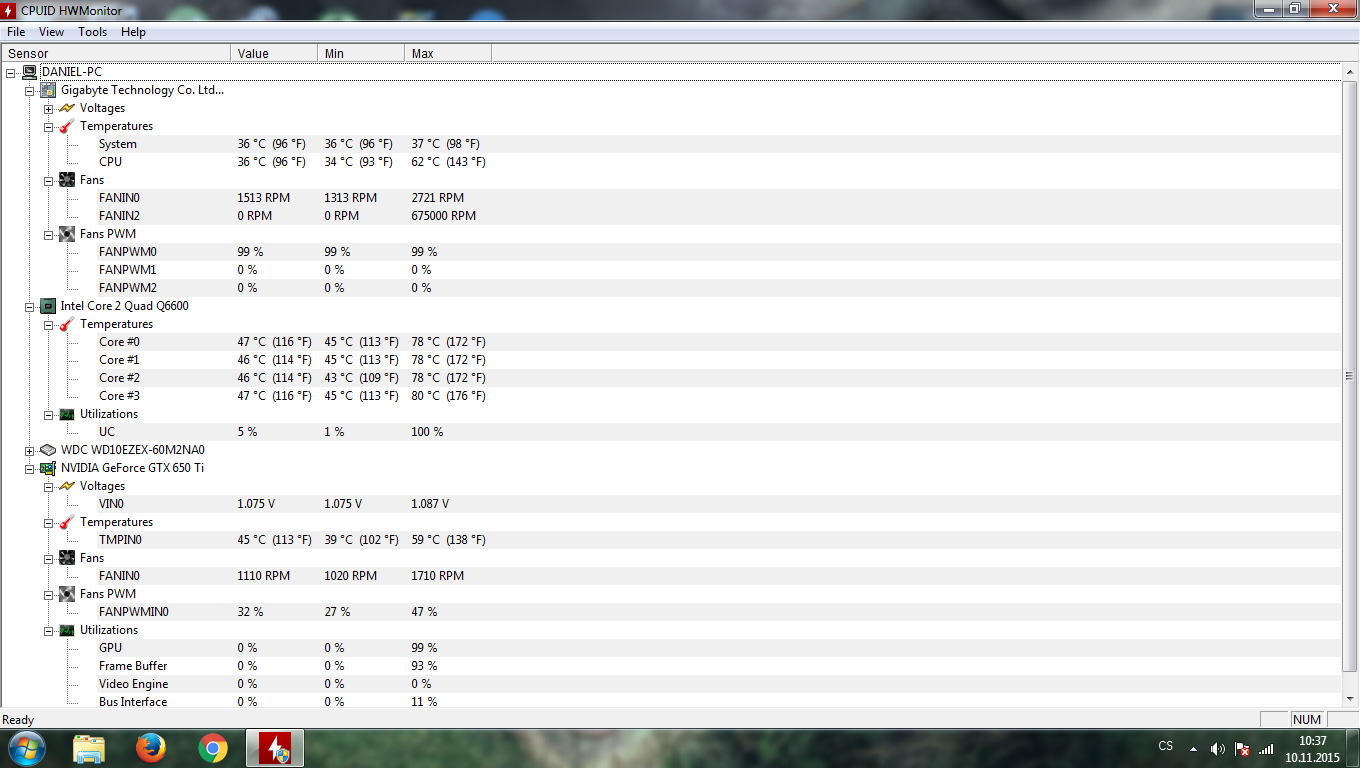
Task: Click the thermometer icon under Gigabyte Technology
Action: coord(67,126)
